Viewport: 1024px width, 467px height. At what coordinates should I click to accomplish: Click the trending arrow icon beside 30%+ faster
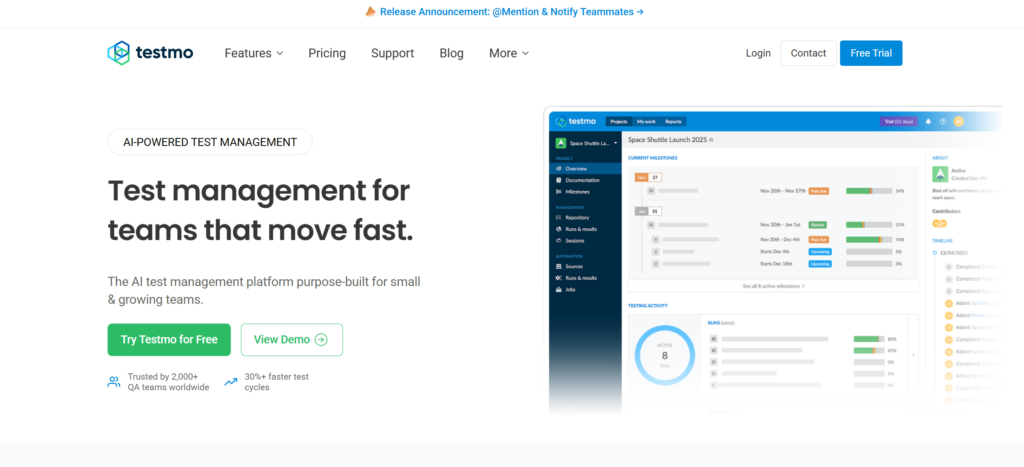tap(231, 382)
